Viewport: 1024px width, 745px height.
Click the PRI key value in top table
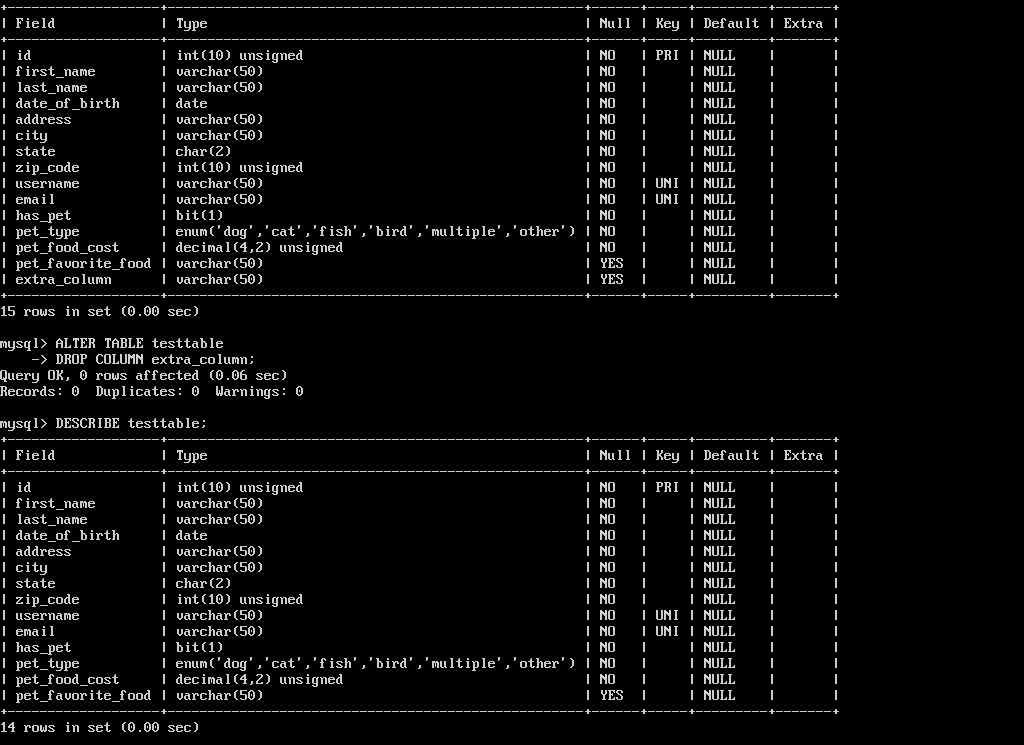[x=667, y=55]
